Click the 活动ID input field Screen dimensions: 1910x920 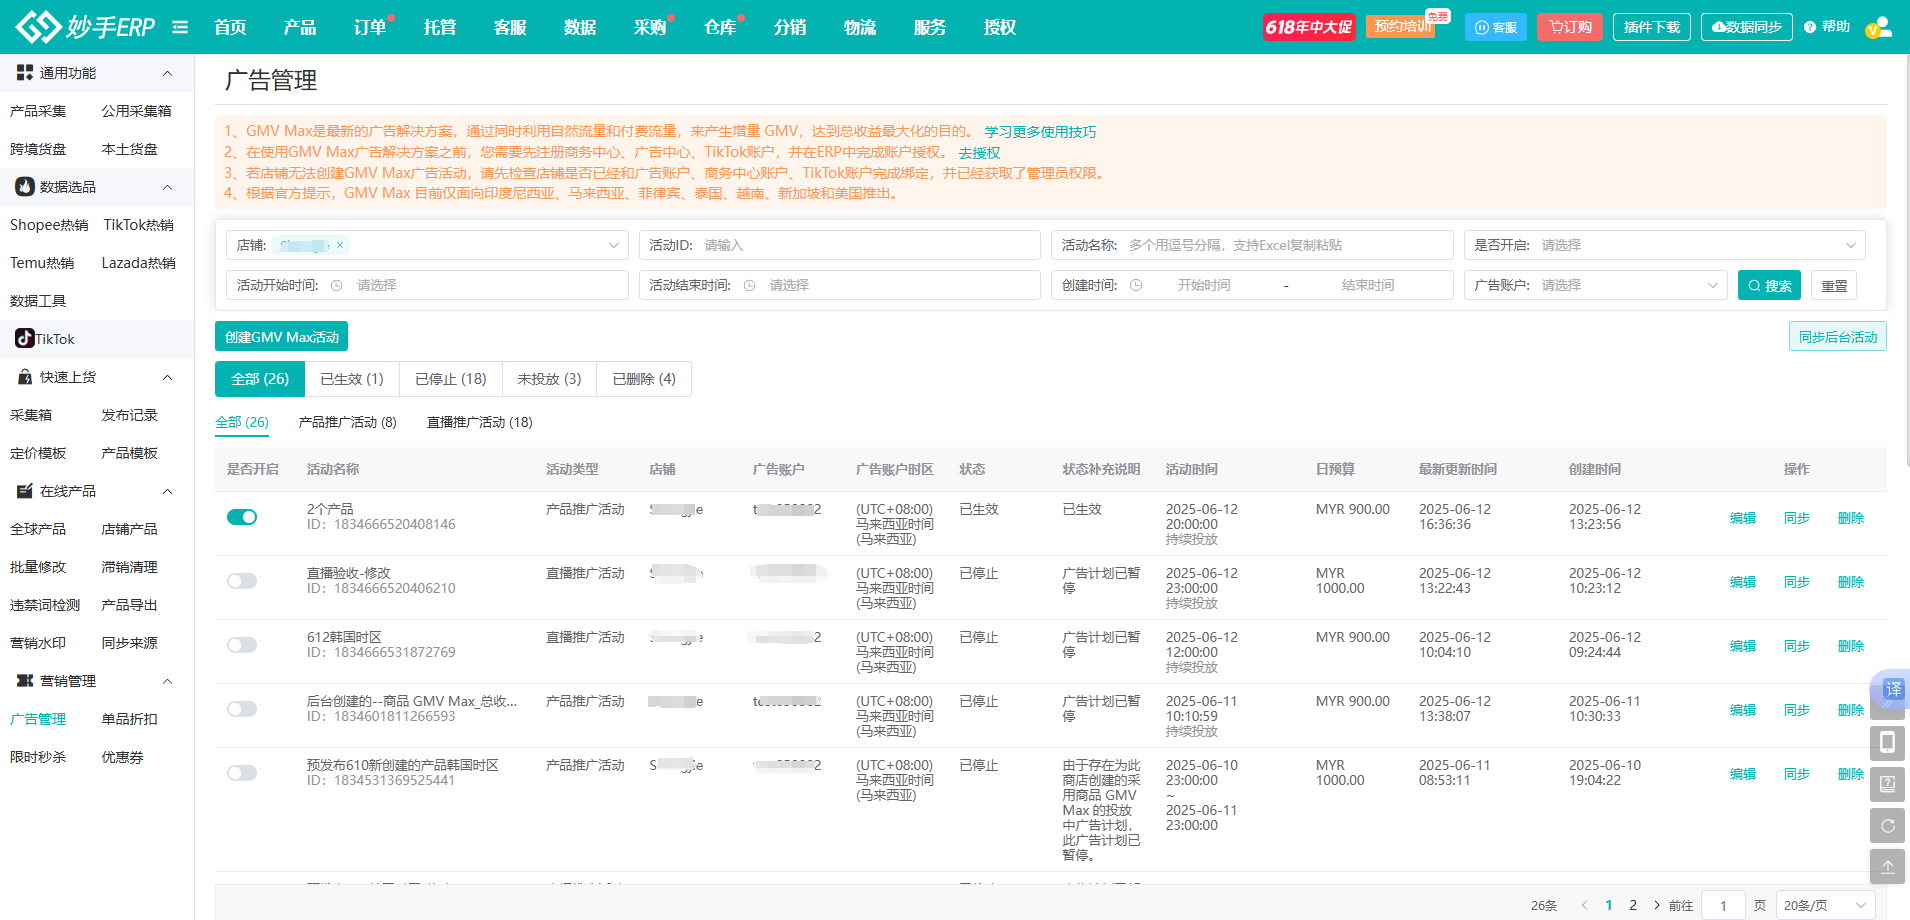(865, 245)
